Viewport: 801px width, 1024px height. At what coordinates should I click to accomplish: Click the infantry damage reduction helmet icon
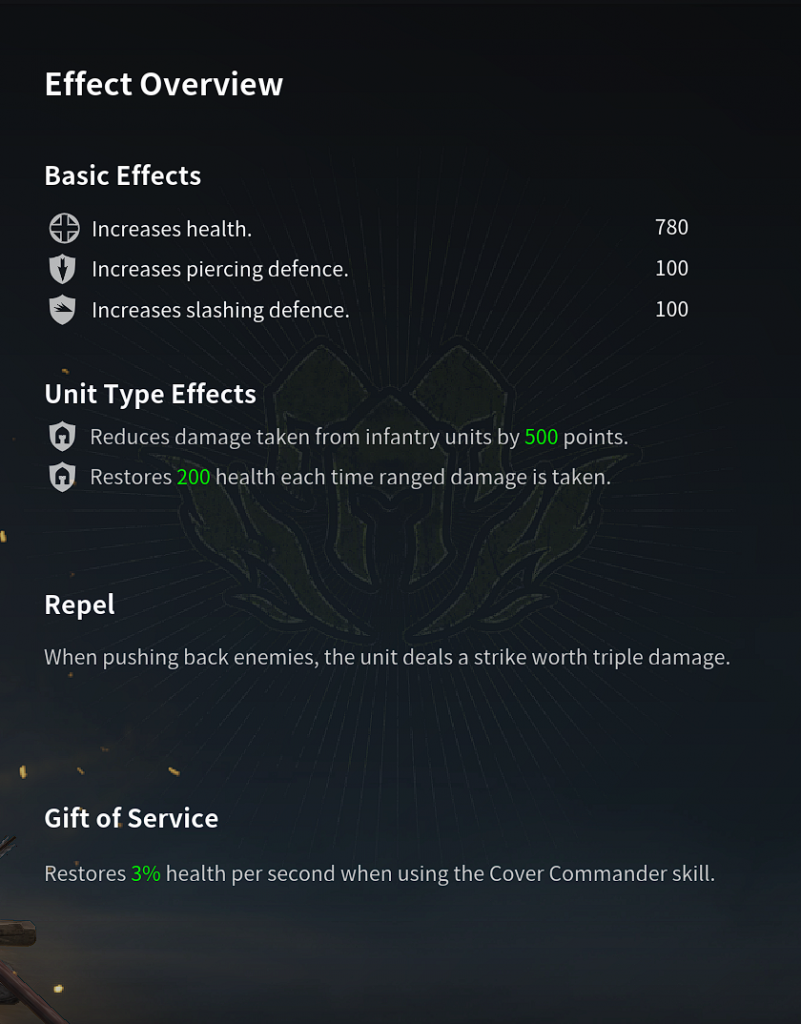[x=62, y=436]
